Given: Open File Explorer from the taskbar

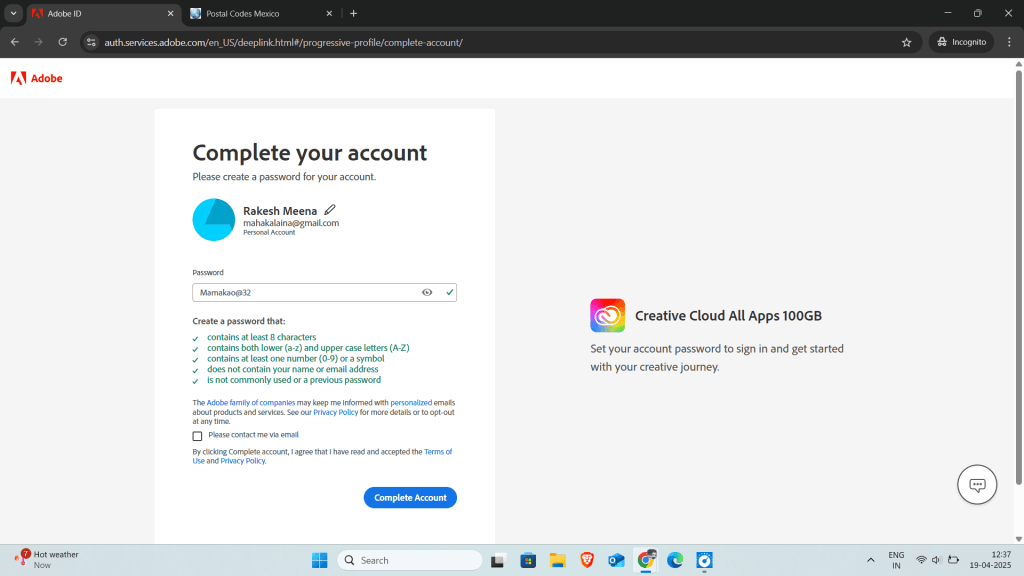Looking at the screenshot, I should pos(557,560).
